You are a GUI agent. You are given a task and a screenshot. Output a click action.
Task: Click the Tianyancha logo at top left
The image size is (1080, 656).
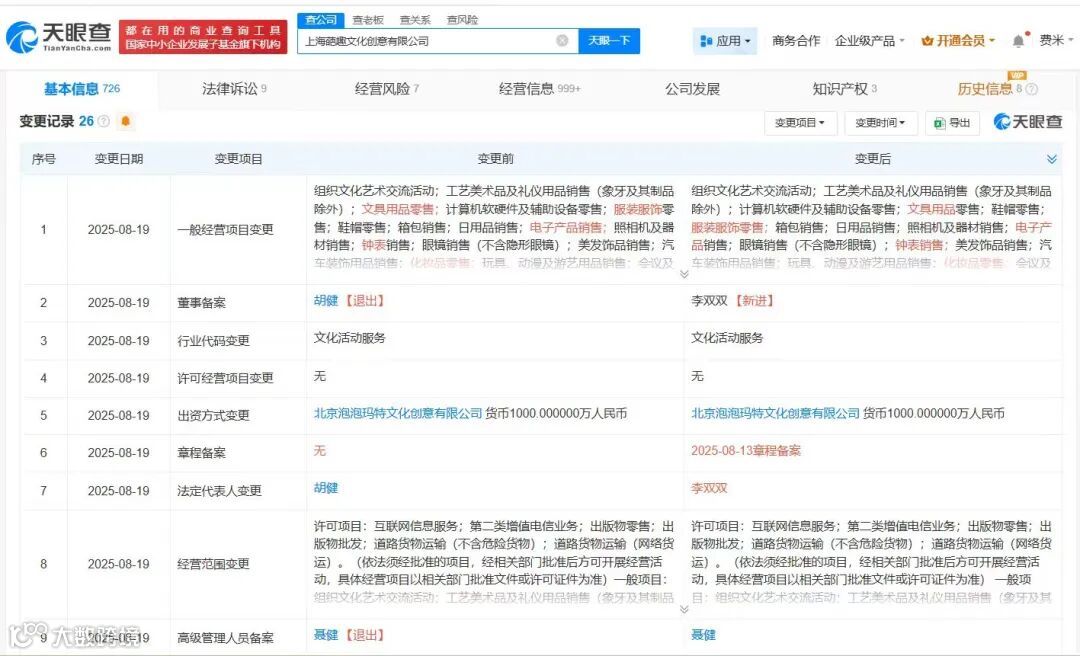[59, 37]
